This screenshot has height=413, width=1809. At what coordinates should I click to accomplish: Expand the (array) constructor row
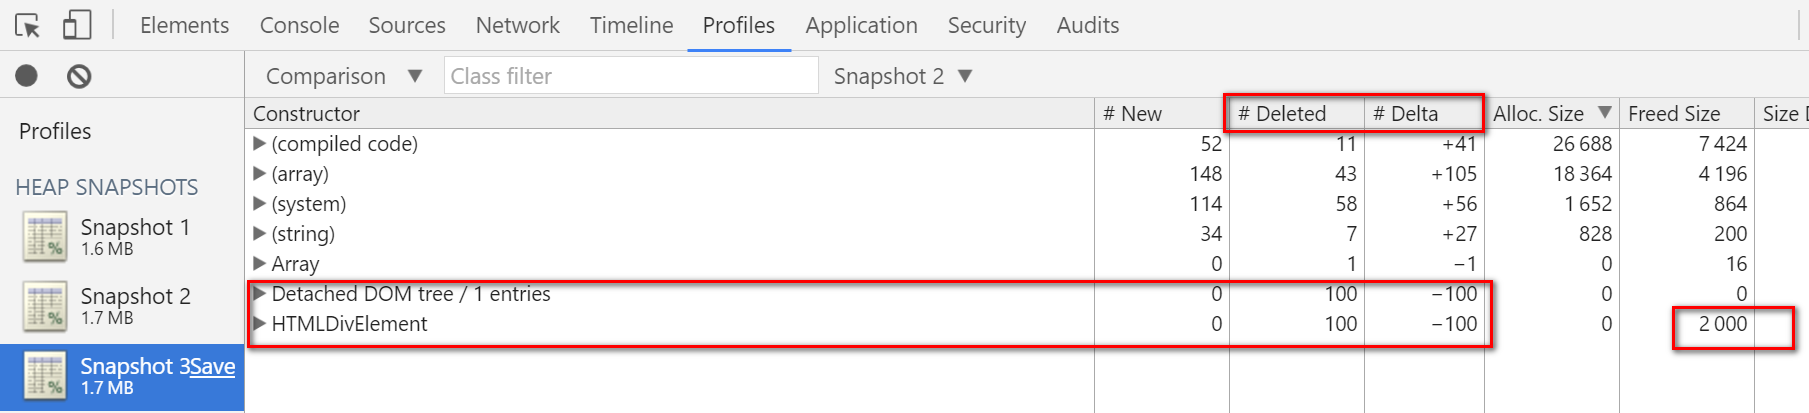click(x=260, y=173)
